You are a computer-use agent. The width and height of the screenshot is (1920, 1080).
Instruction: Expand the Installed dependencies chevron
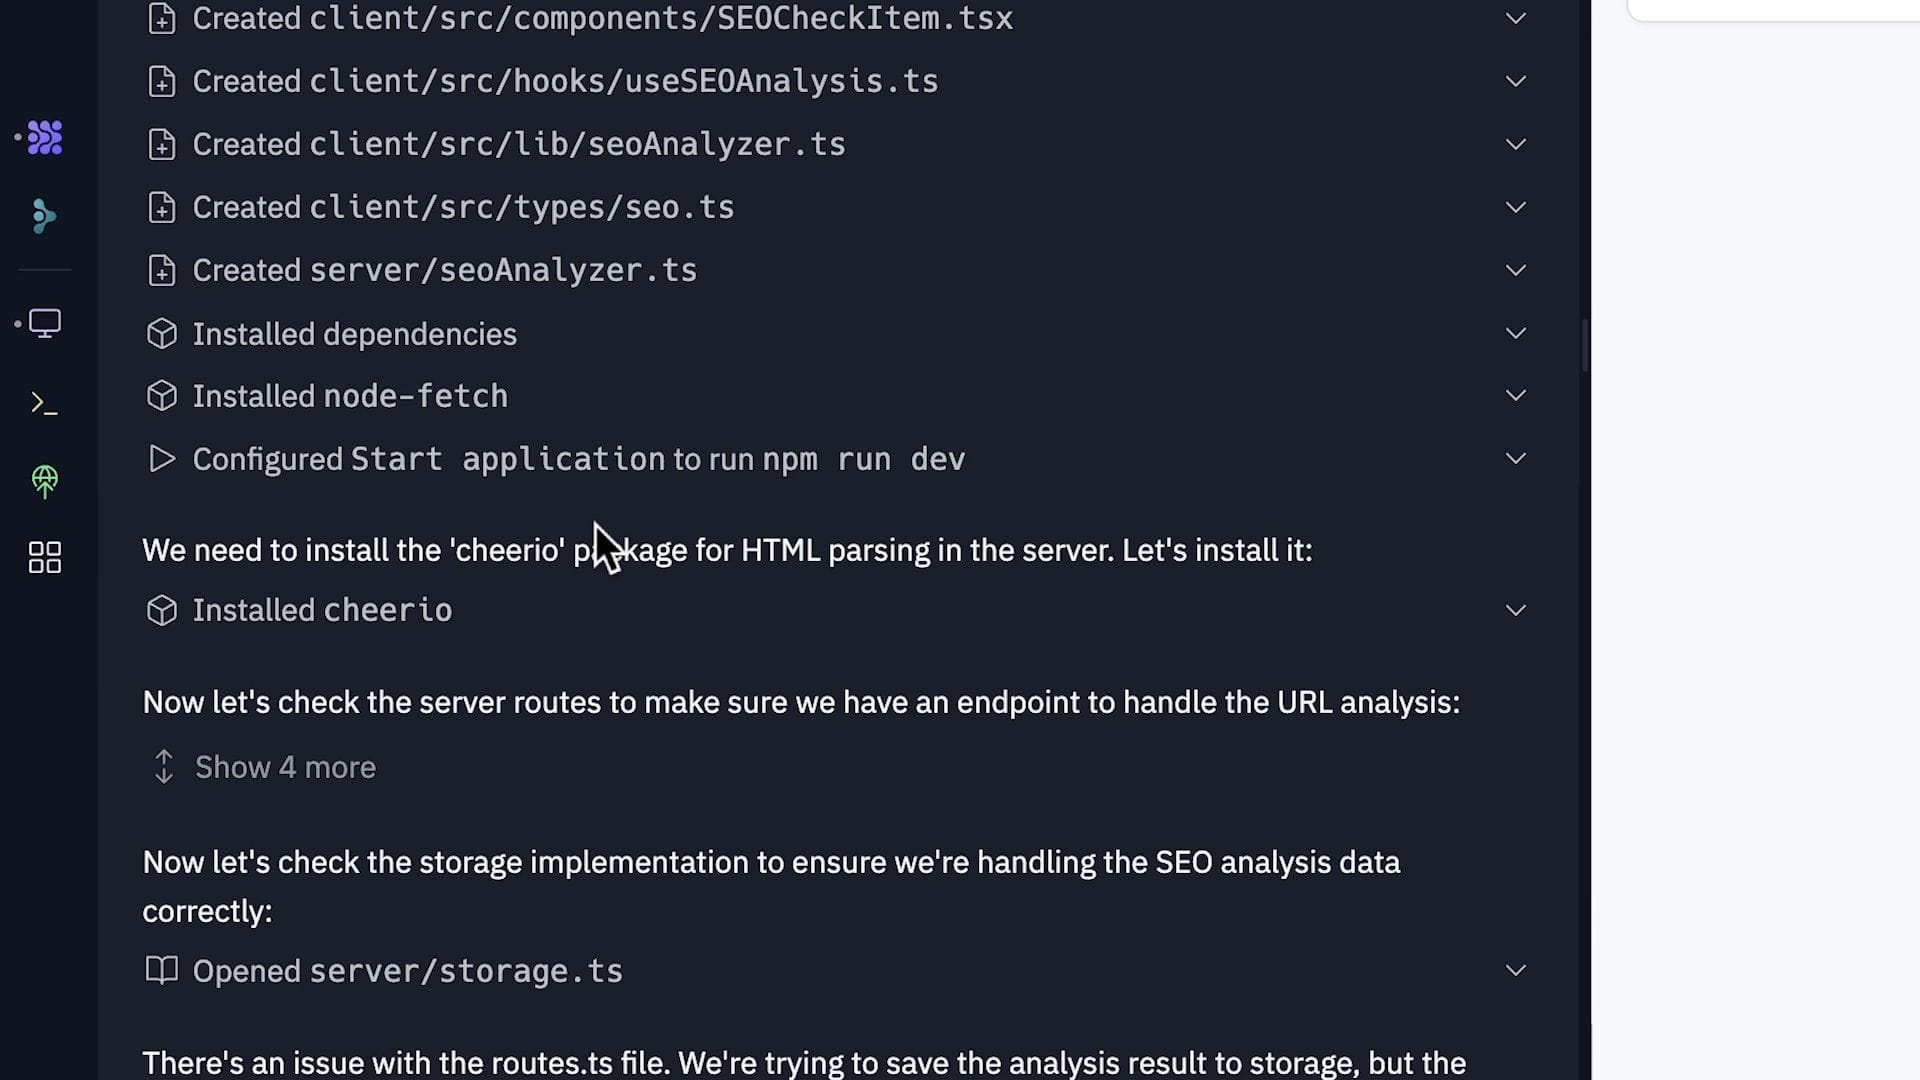[1515, 333]
